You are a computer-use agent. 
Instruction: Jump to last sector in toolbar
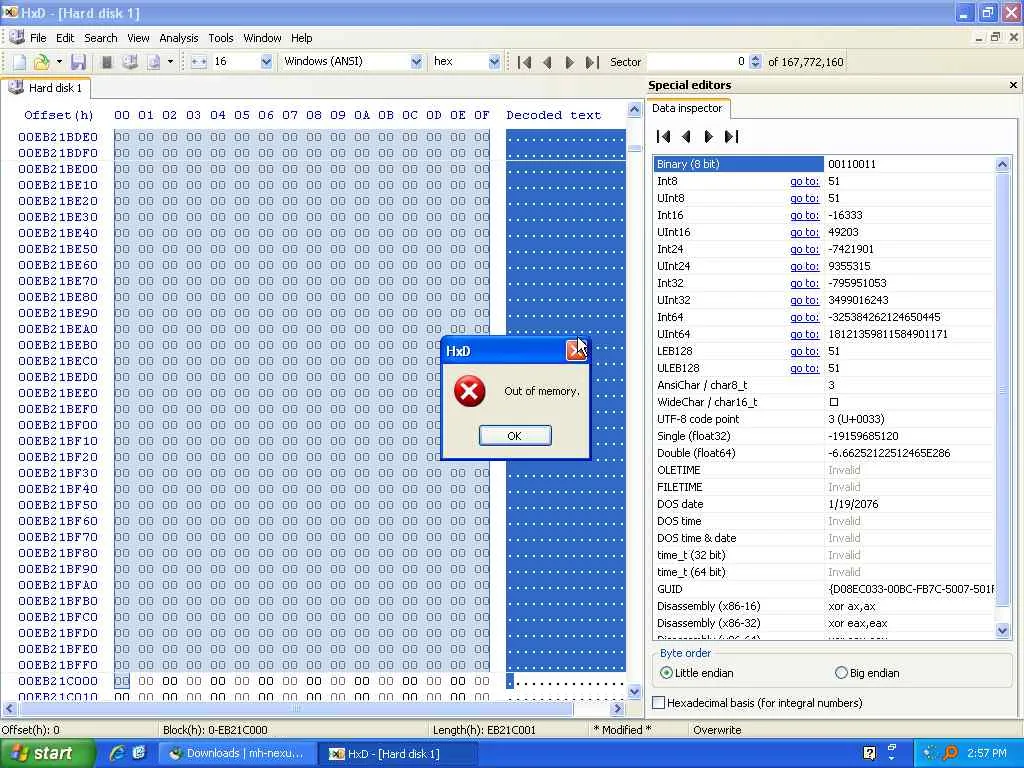[592, 62]
